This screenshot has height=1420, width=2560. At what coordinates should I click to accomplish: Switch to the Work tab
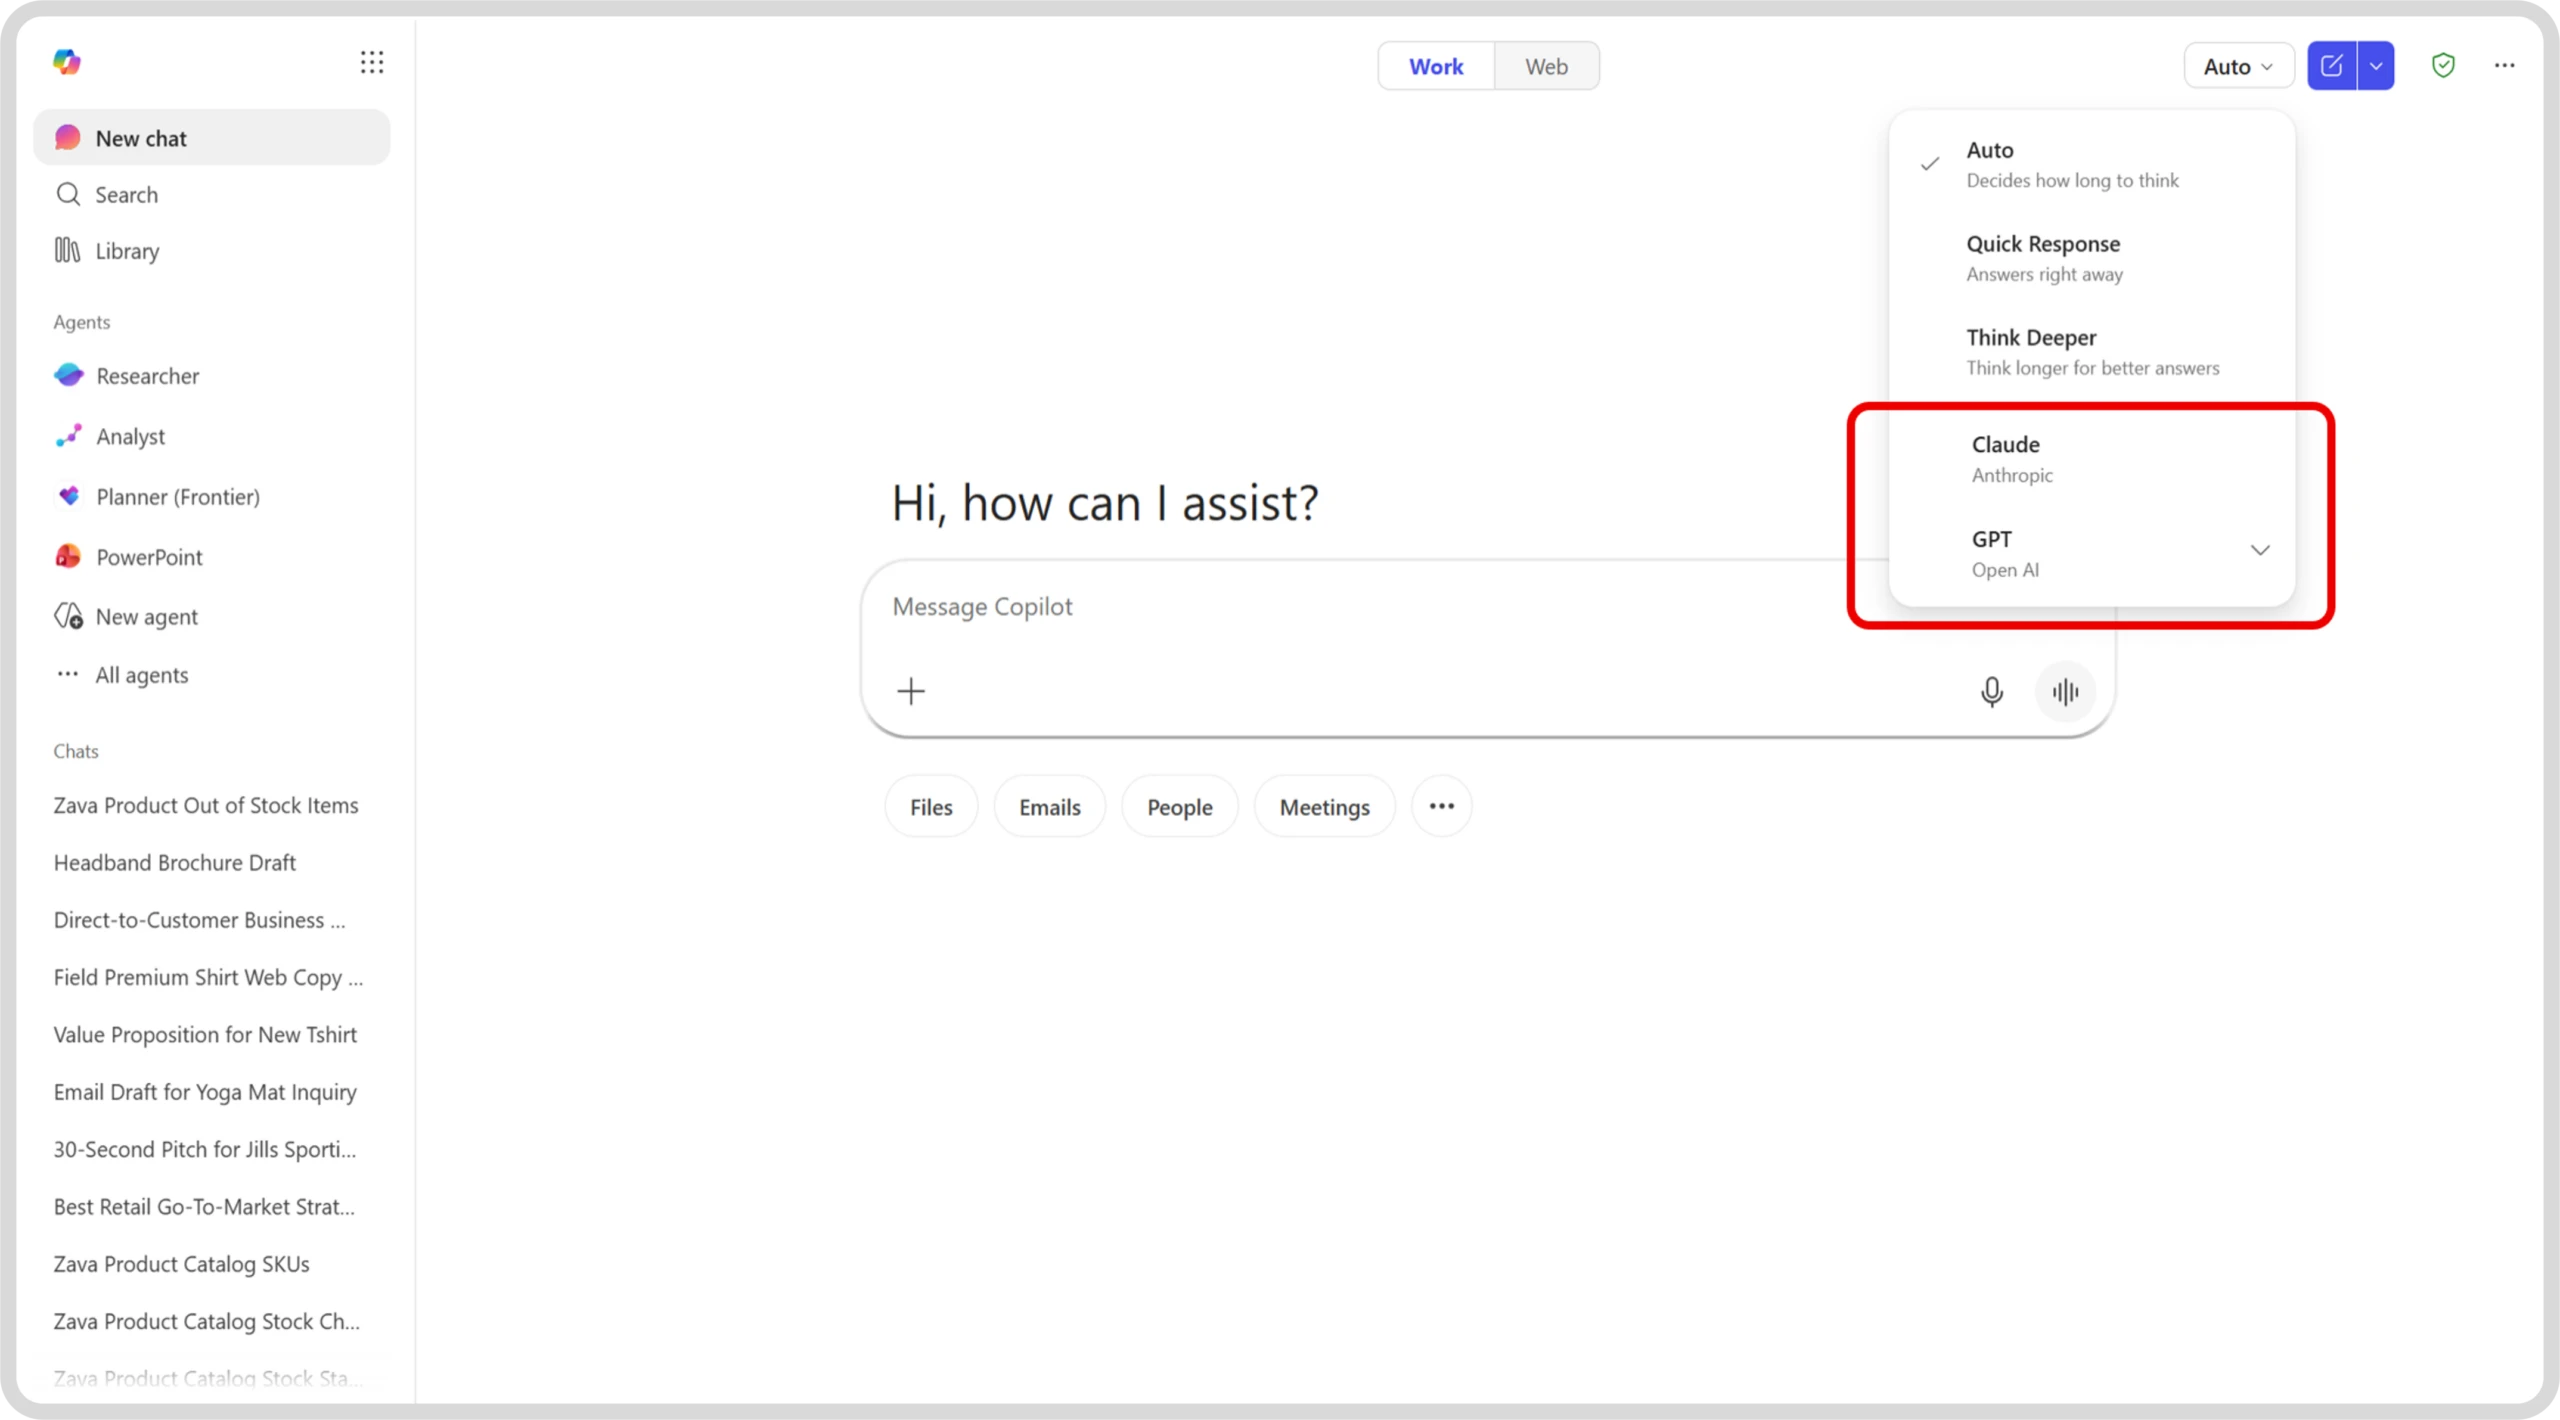1436,66
